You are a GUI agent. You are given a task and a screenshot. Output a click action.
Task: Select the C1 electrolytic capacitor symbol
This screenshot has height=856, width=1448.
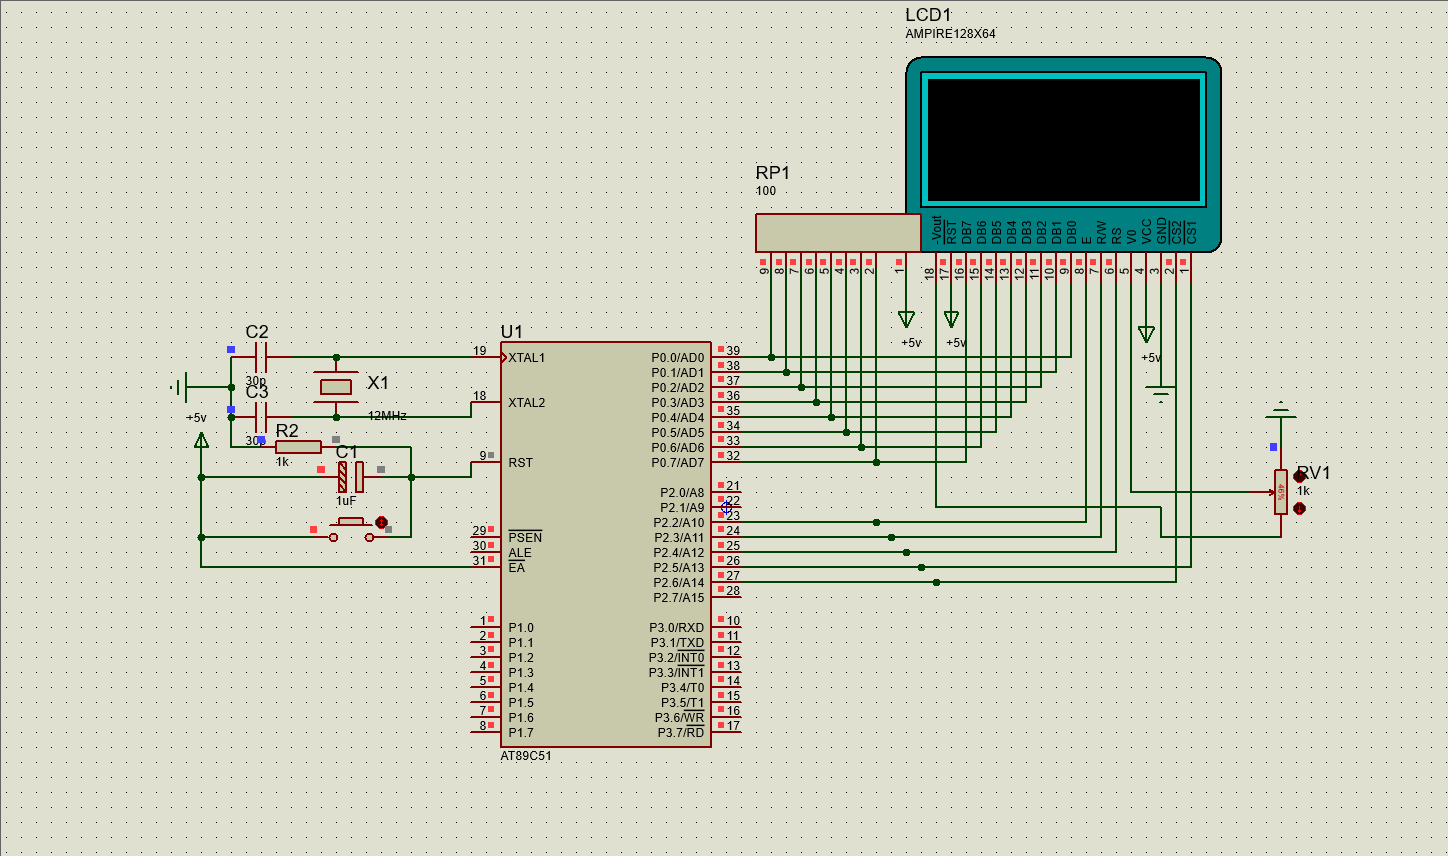(350, 477)
